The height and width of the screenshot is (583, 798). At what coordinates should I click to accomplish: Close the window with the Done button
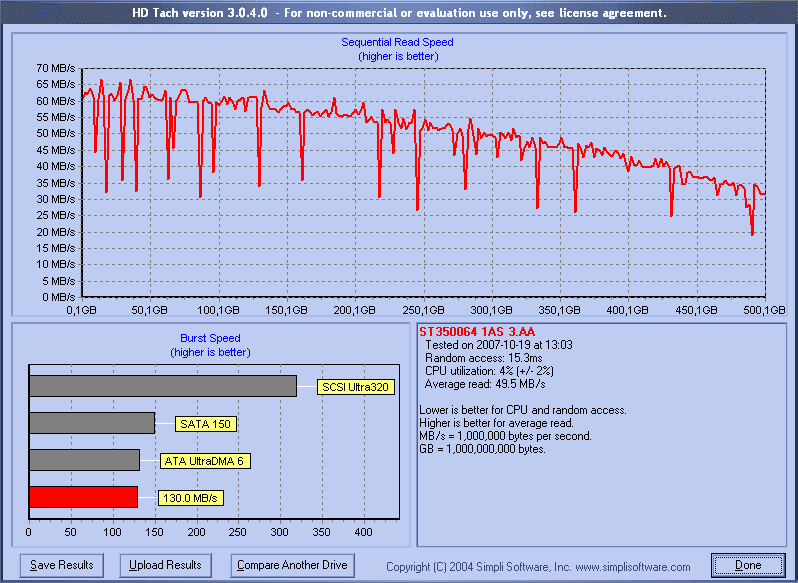pos(748,565)
